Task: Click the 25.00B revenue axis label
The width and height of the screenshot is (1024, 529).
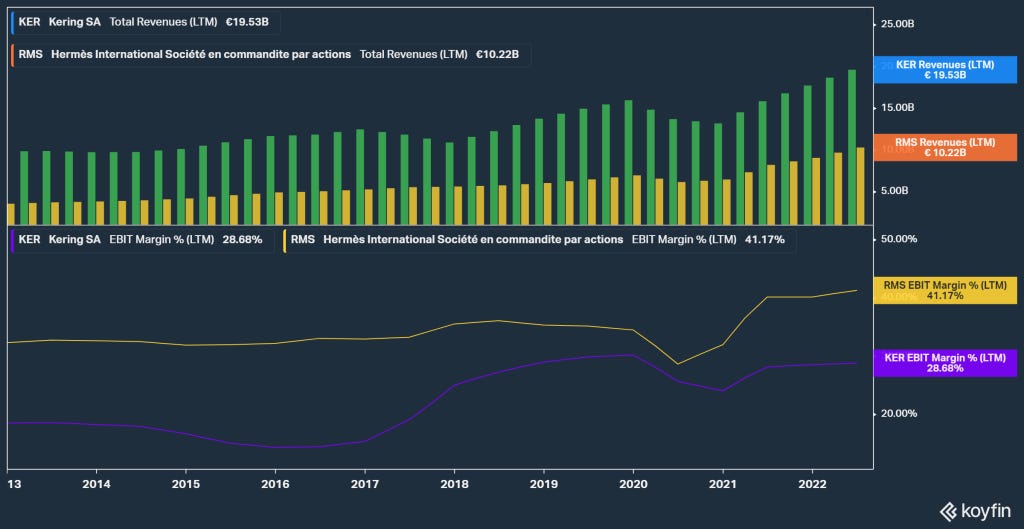Action: coord(897,24)
